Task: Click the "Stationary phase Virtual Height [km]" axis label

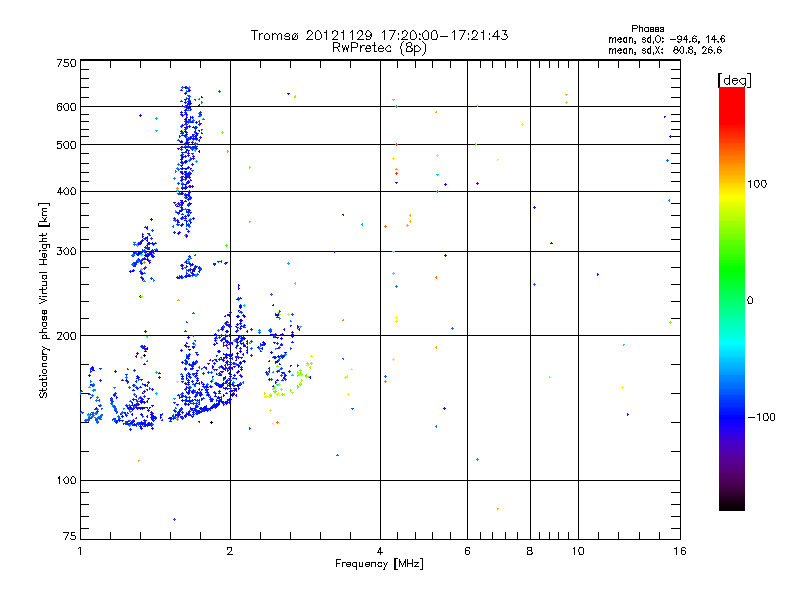Action: tap(44, 301)
